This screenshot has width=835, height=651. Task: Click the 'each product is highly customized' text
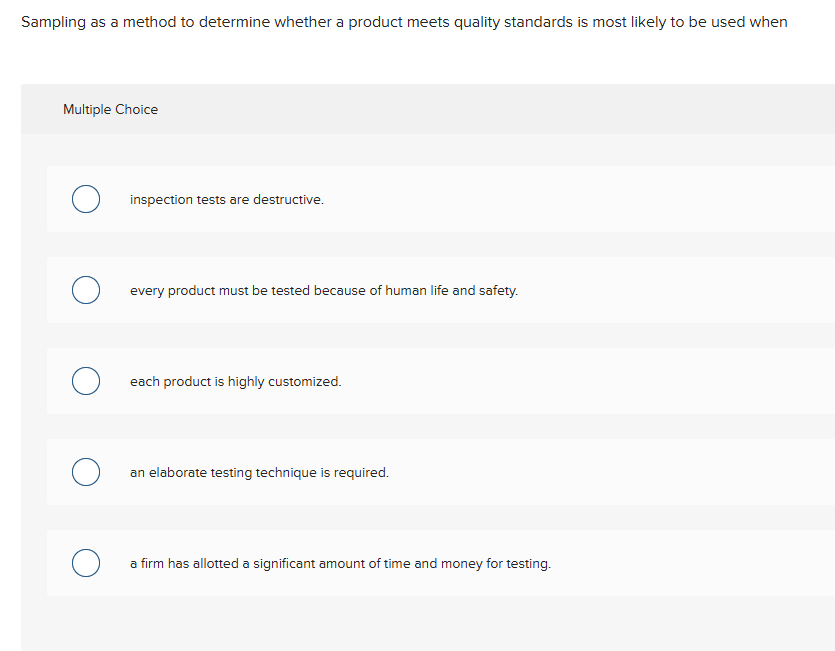coord(235,381)
